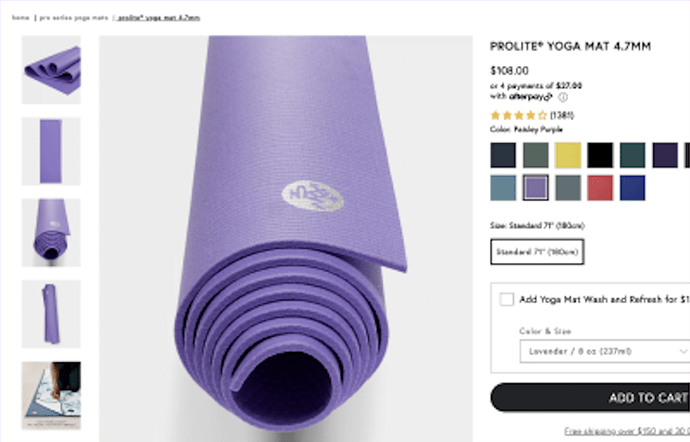View the flat full-length mat thumbnail
The height and width of the screenshot is (442, 690).
click(x=51, y=151)
